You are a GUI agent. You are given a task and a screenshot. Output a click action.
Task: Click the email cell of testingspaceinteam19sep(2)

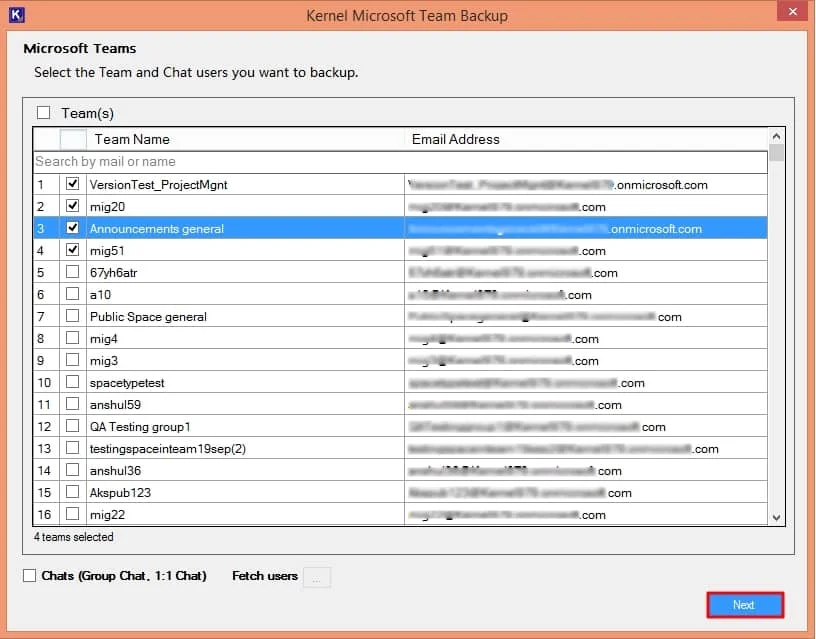[x=586, y=449]
